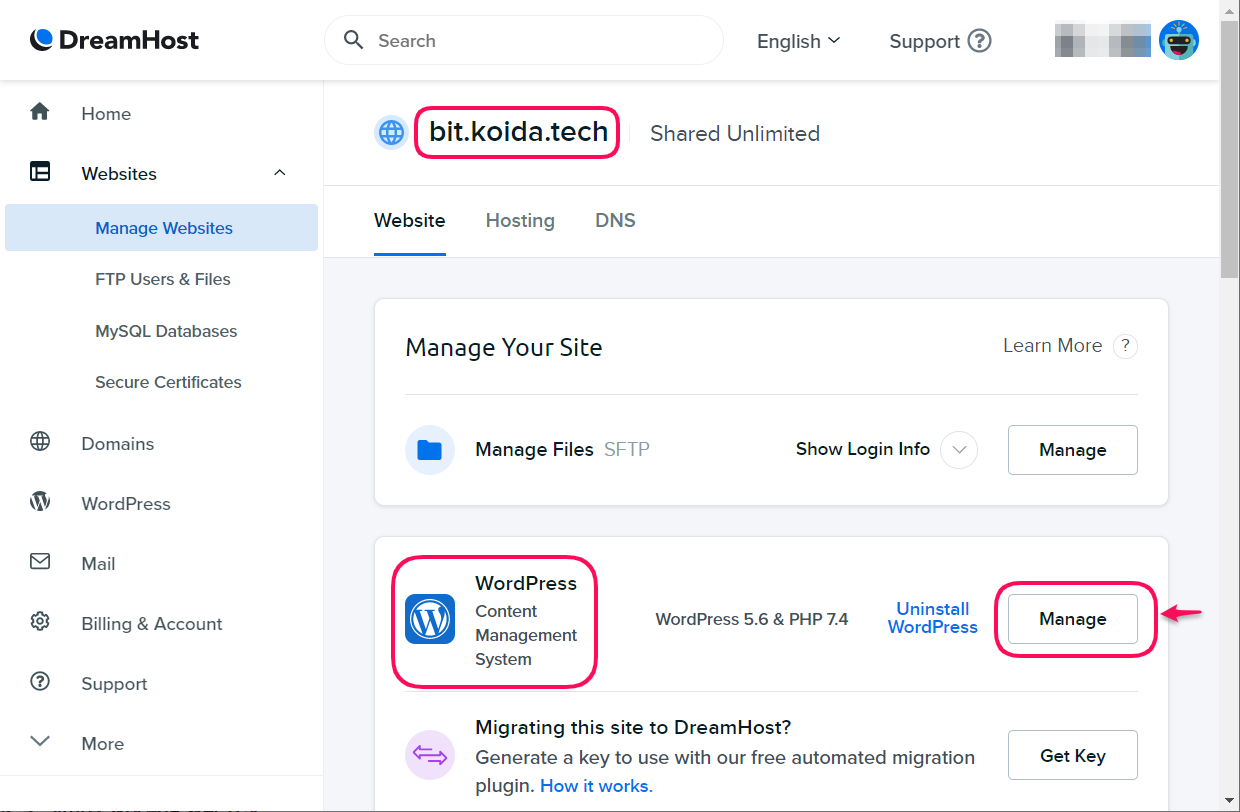This screenshot has width=1240, height=812.
Task: Expand the More section in sidebar
Action: point(77,743)
